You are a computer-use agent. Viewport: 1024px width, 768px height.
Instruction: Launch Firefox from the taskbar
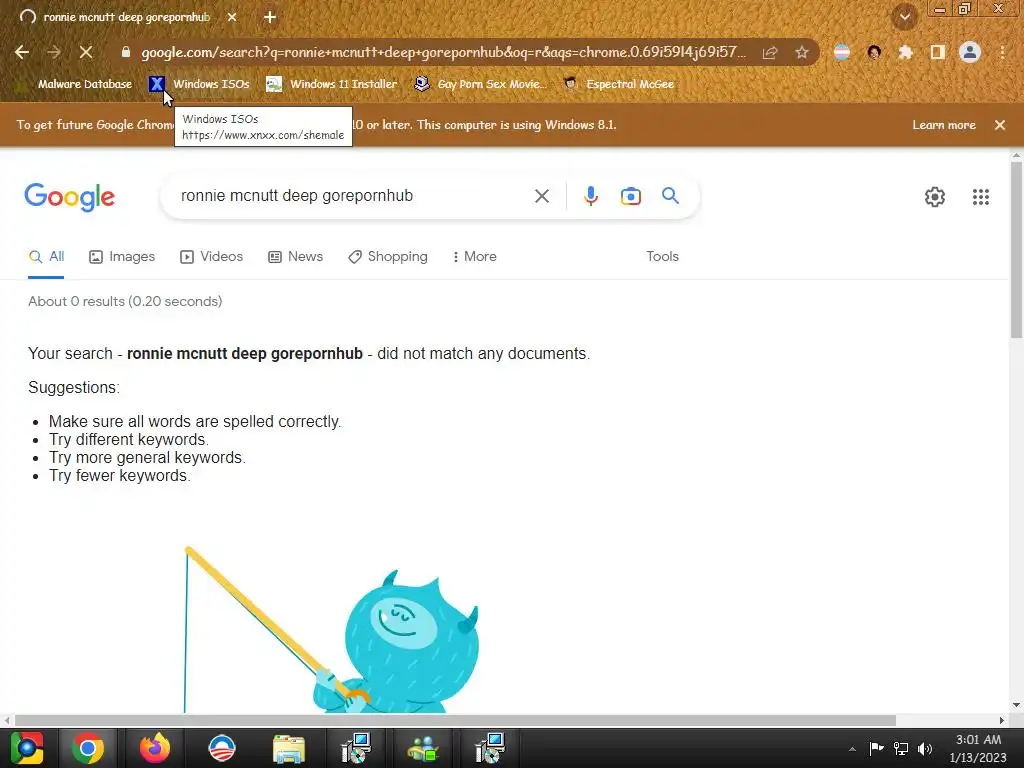coord(155,748)
